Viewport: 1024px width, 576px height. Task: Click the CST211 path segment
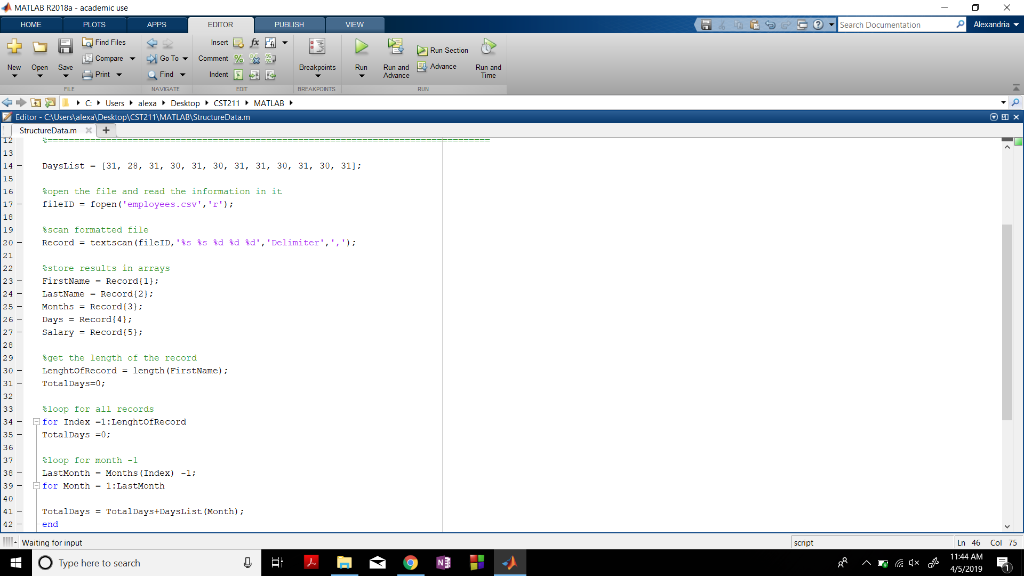(x=227, y=103)
